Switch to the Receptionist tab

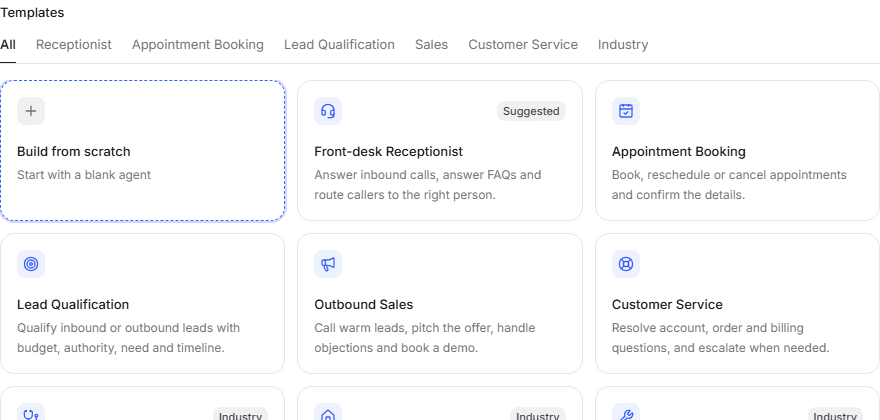click(74, 44)
